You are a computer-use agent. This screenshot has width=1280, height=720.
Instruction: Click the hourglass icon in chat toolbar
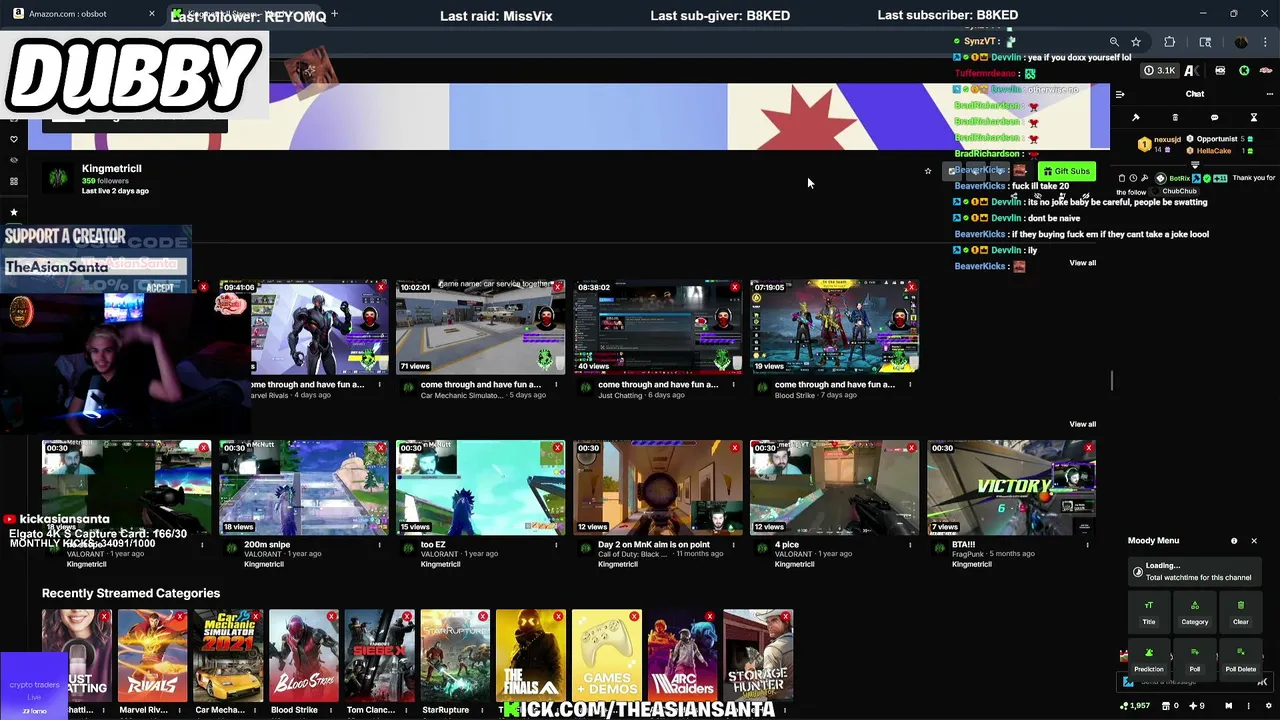point(1254,118)
